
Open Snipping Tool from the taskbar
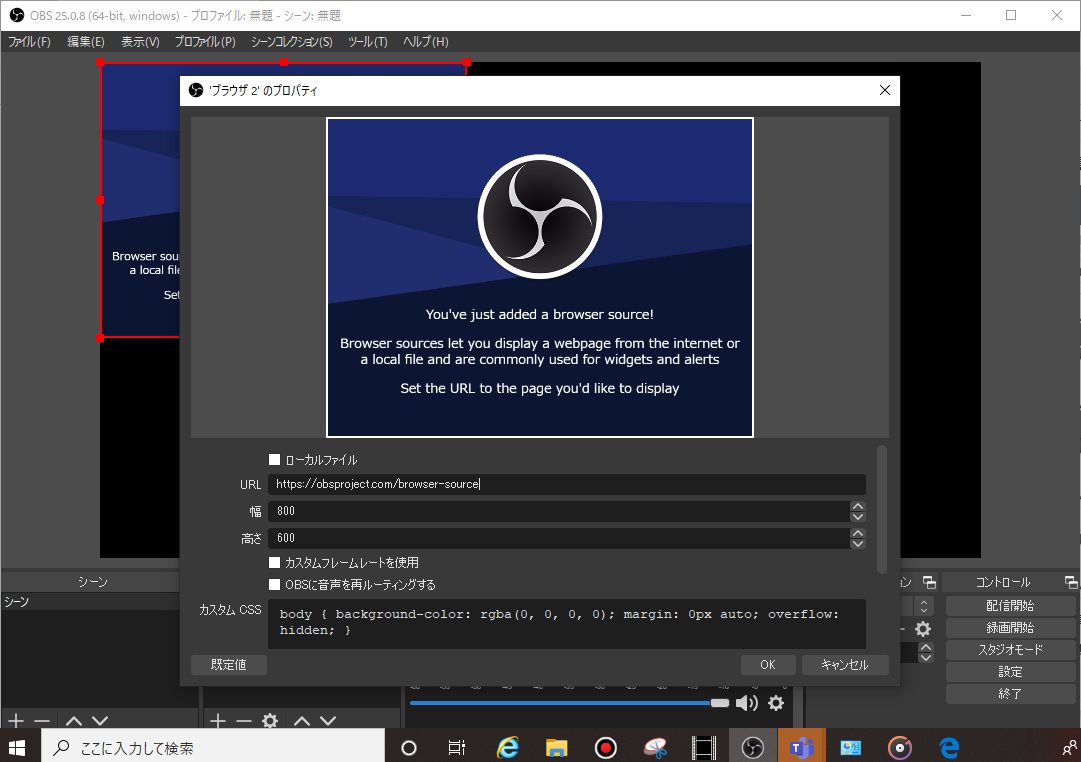click(655, 748)
